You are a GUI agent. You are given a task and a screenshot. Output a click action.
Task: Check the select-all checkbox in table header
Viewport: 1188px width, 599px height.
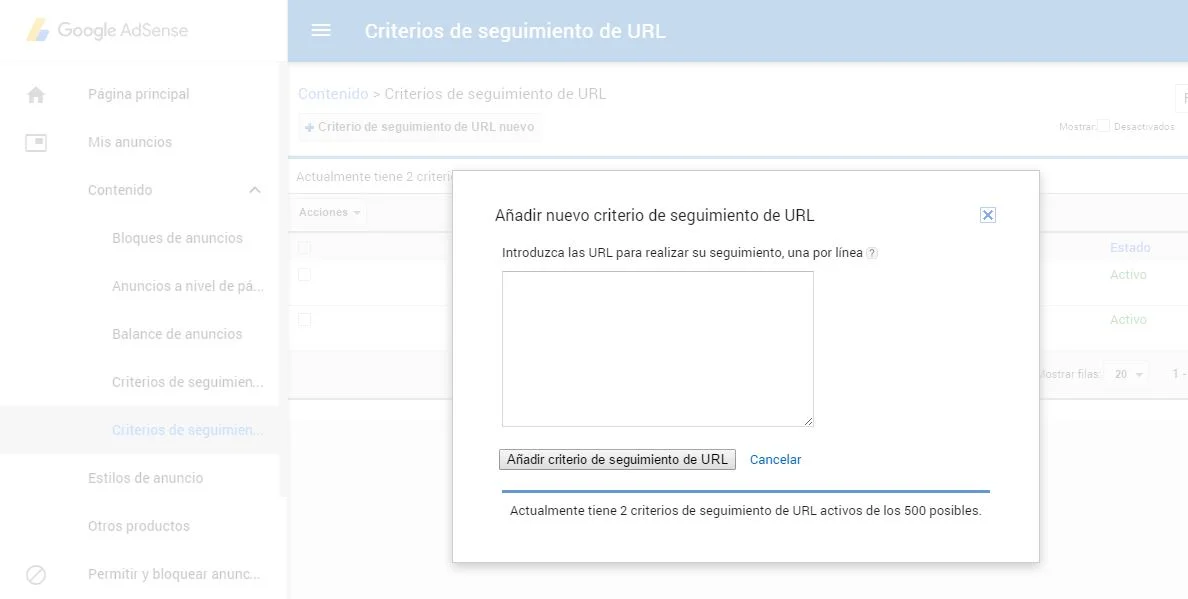coord(304,248)
